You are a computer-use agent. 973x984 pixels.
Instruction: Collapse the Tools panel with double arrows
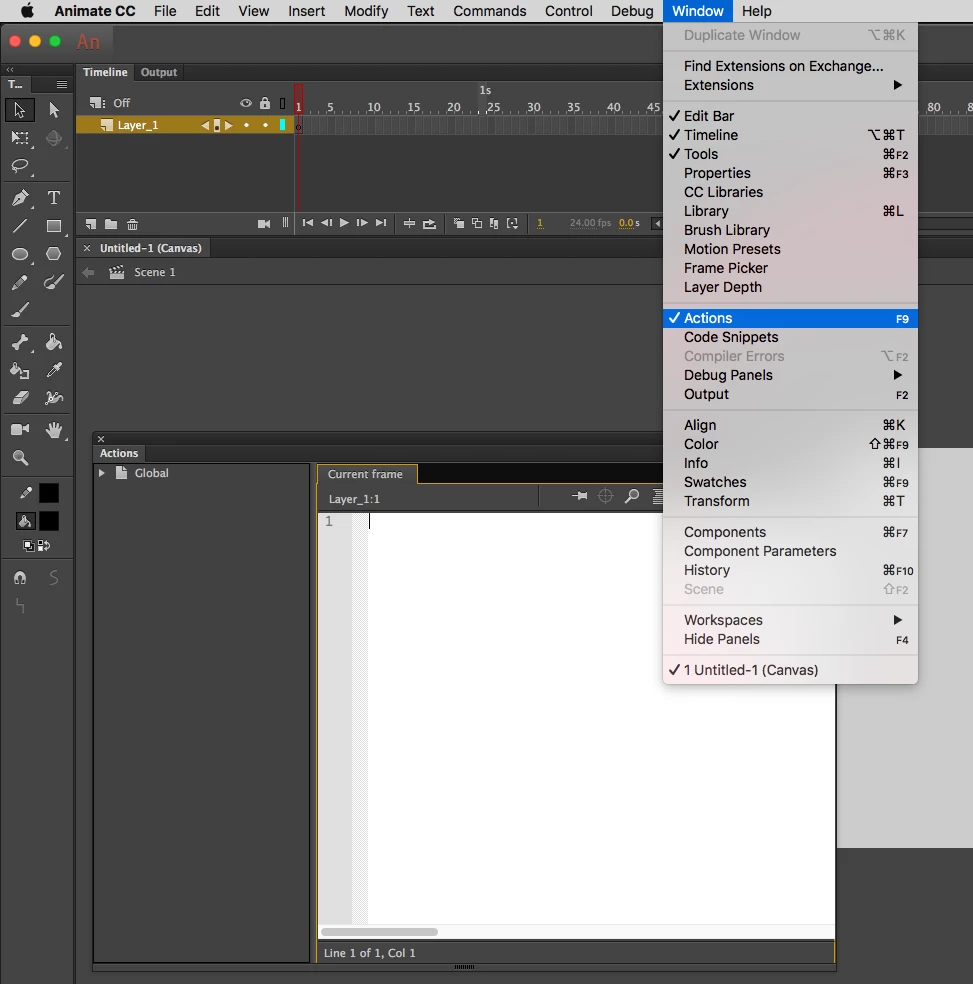click(x=10, y=69)
